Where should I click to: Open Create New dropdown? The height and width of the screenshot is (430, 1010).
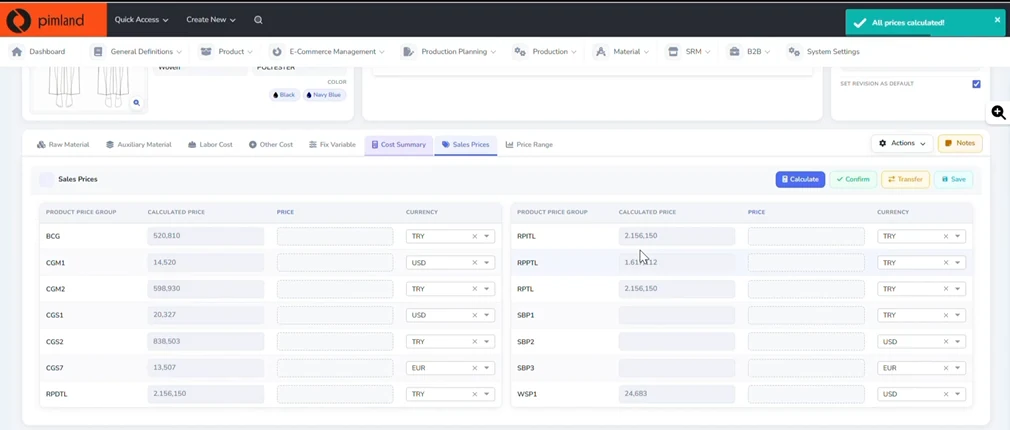(x=211, y=20)
